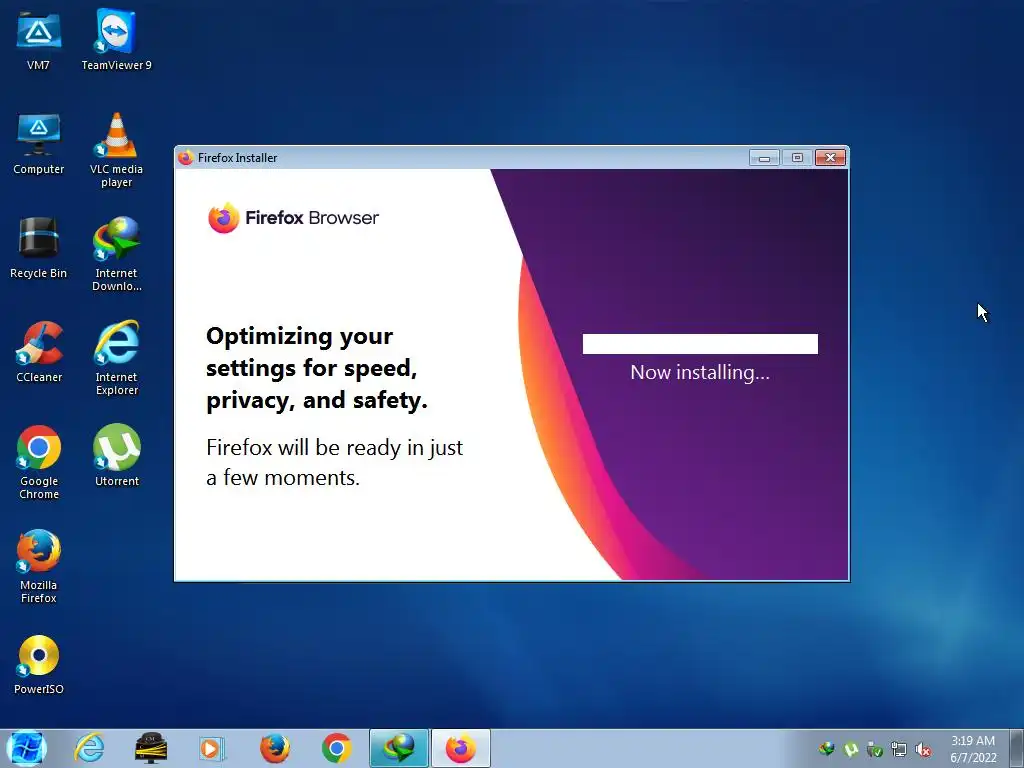Select VLC media player shortcut
The image size is (1024, 768).
(x=116, y=150)
